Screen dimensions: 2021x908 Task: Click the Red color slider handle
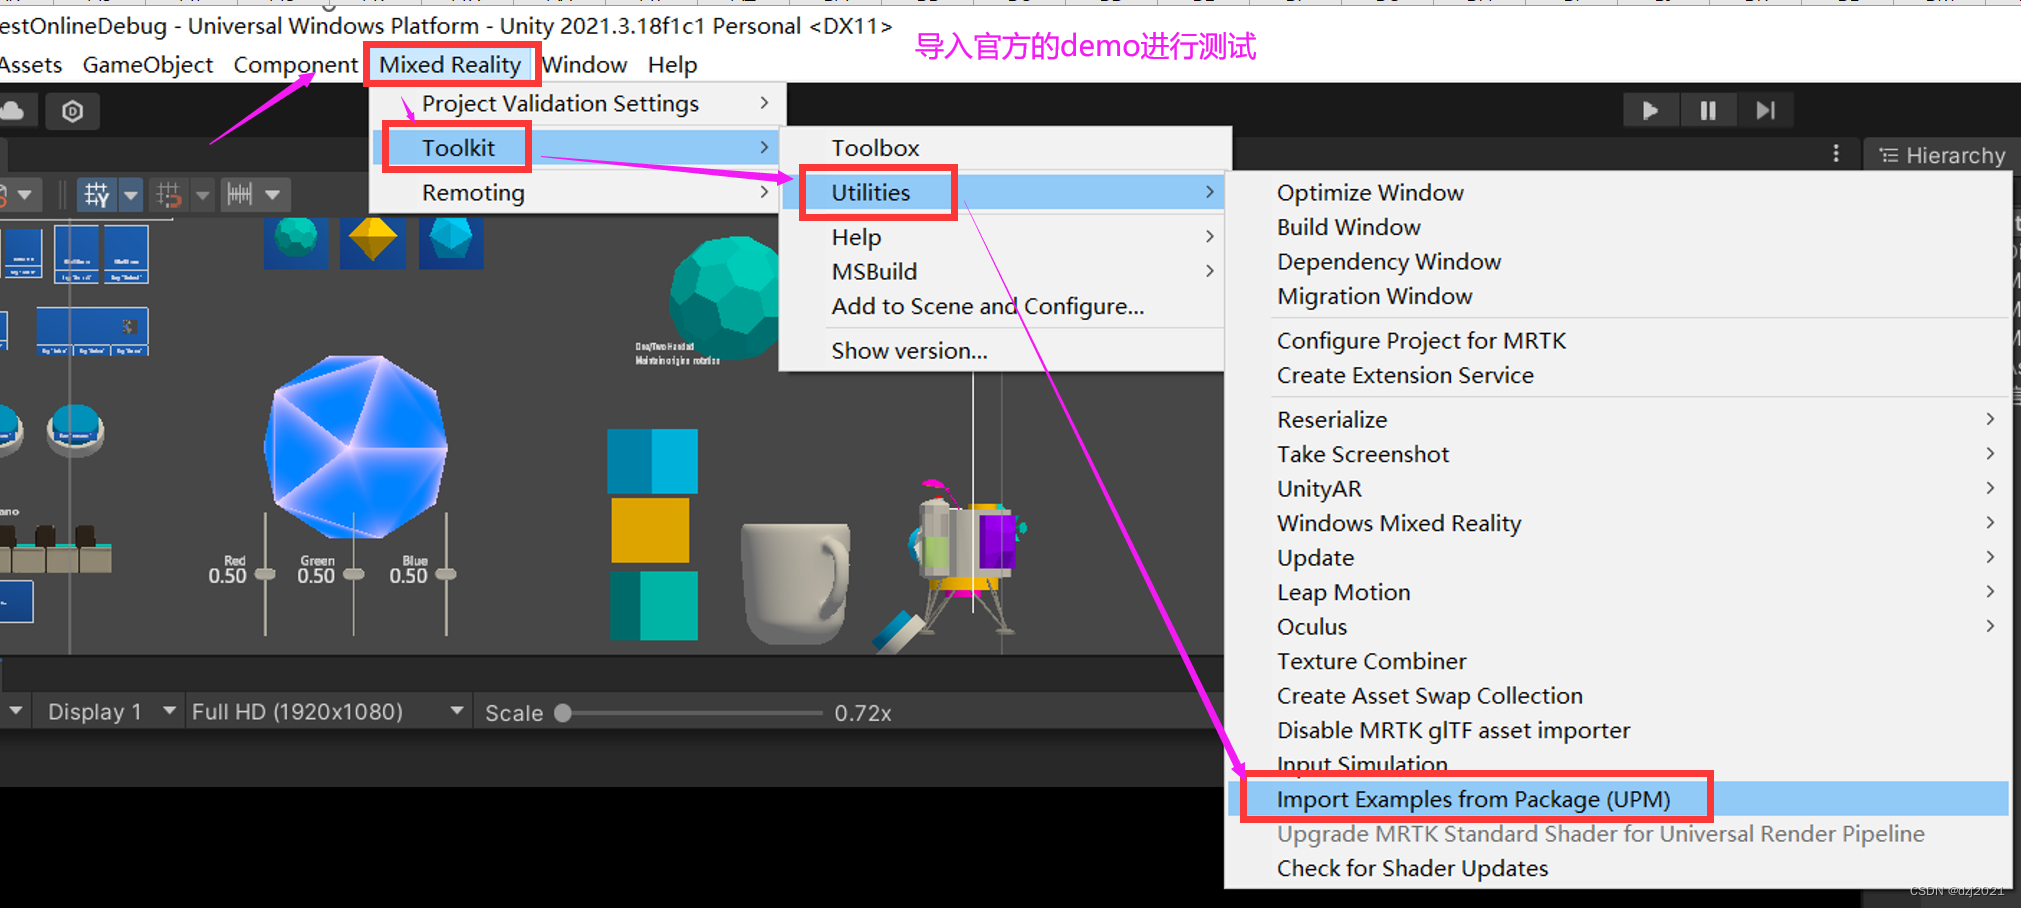click(x=265, y=574)
